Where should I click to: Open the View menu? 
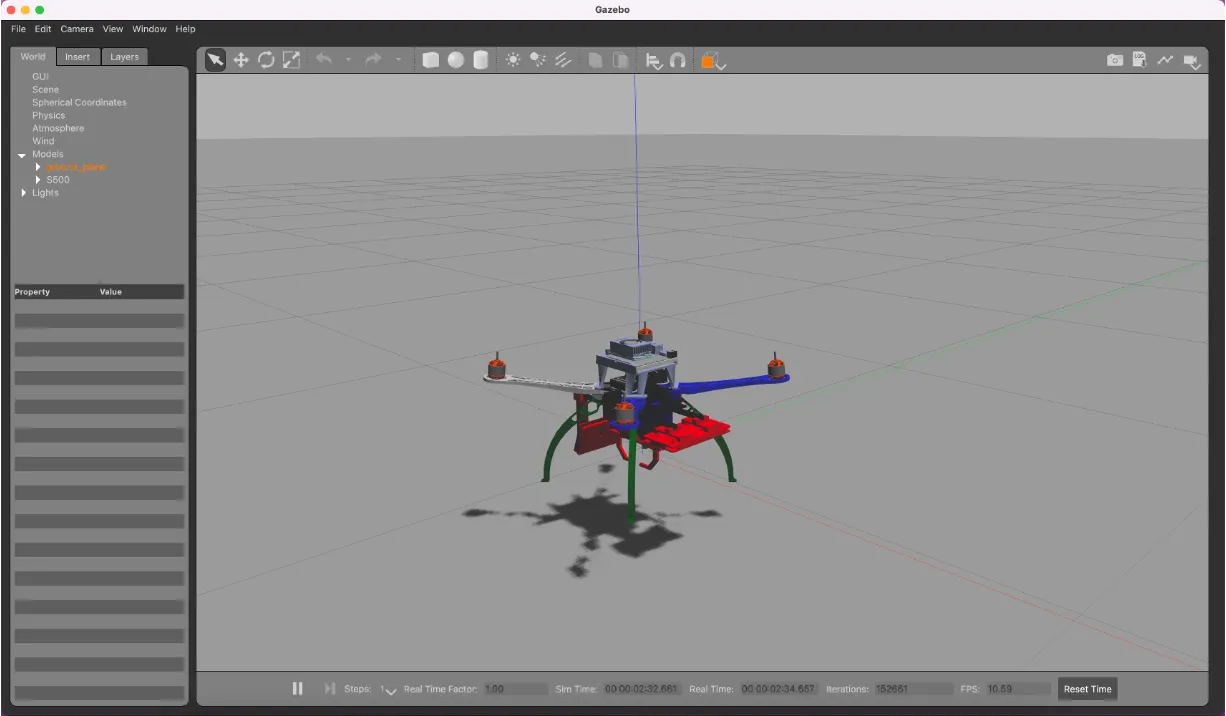click(x=113, y=29)
